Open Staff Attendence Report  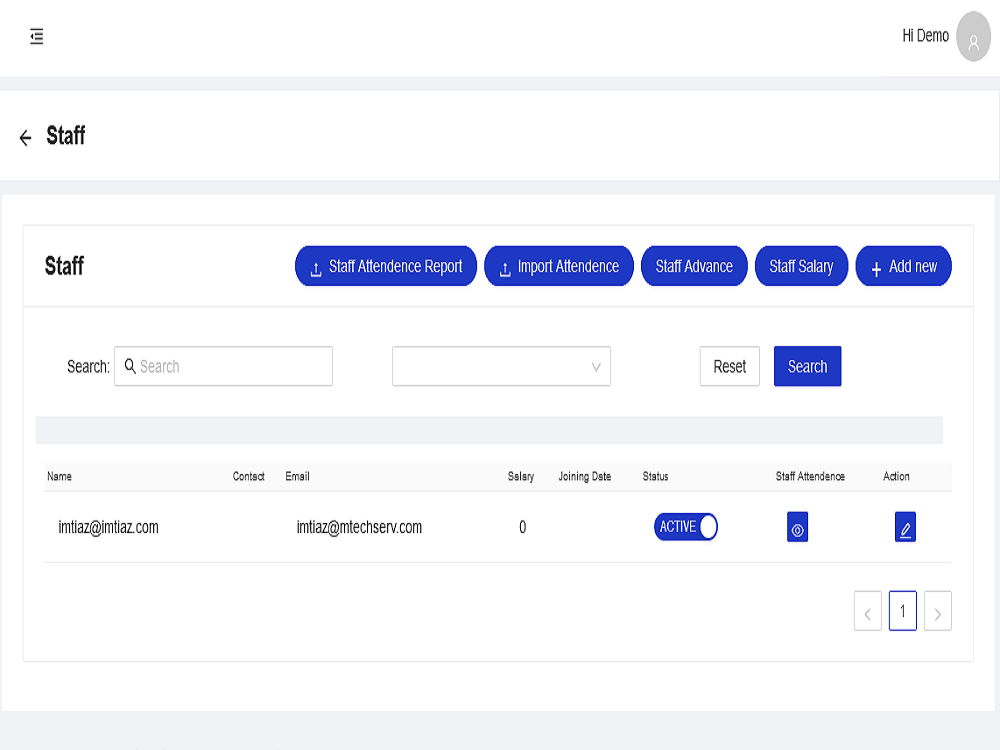(x=386, y=266)
